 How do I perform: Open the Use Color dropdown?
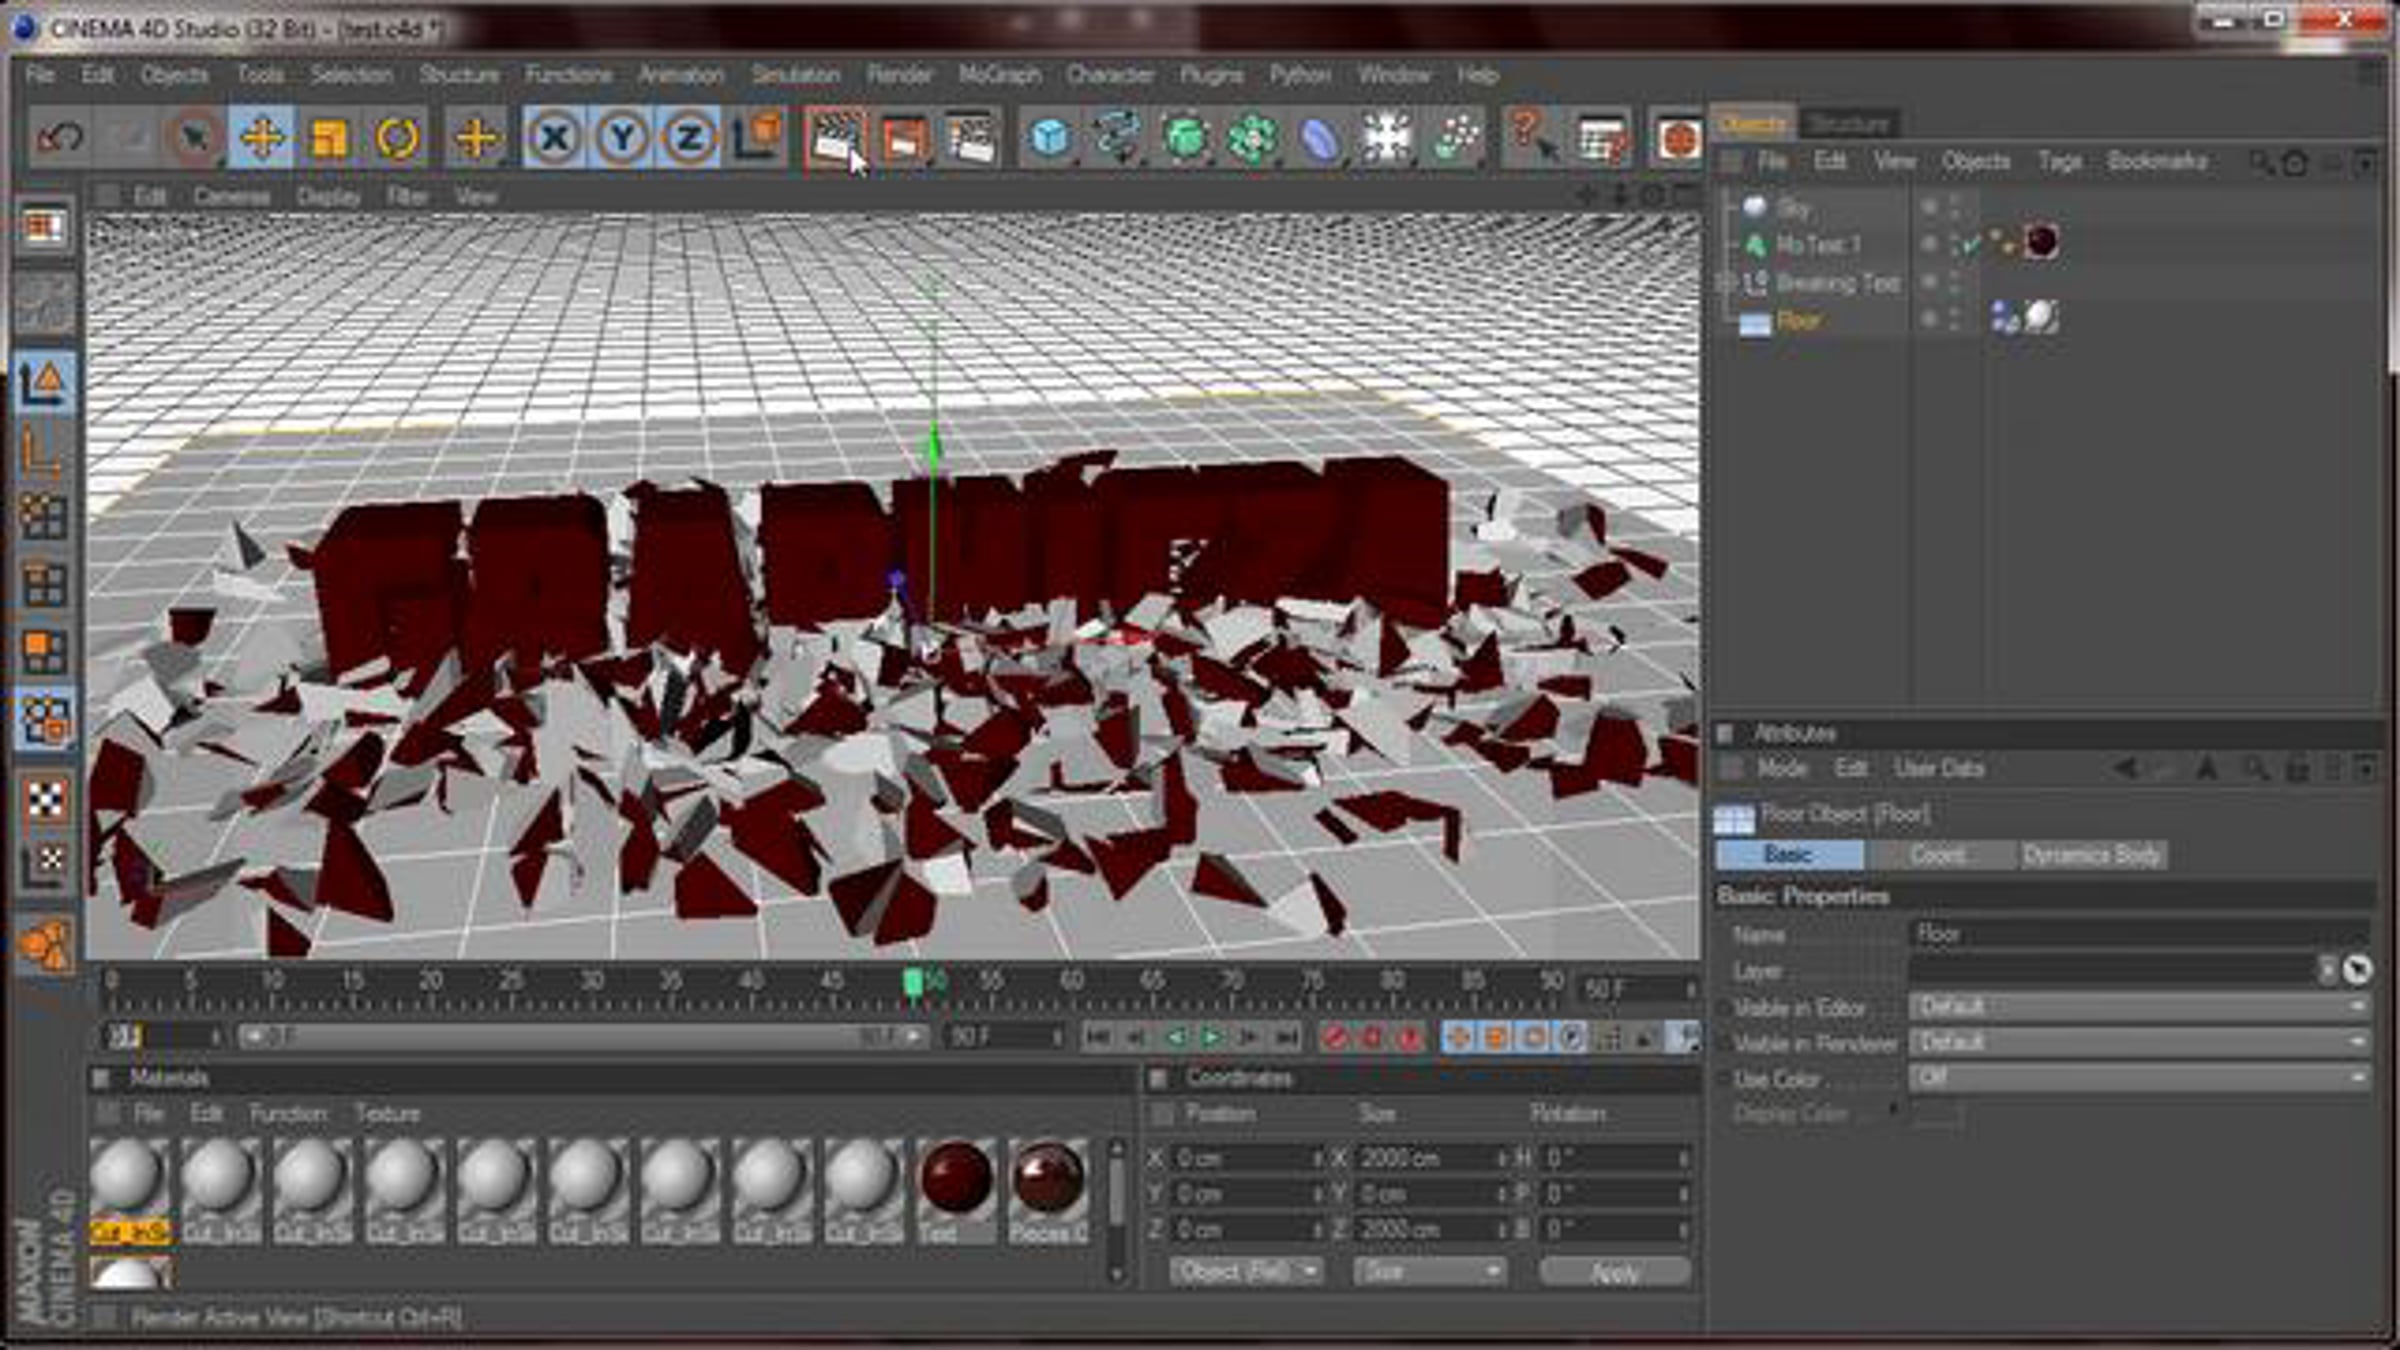2139,1078
